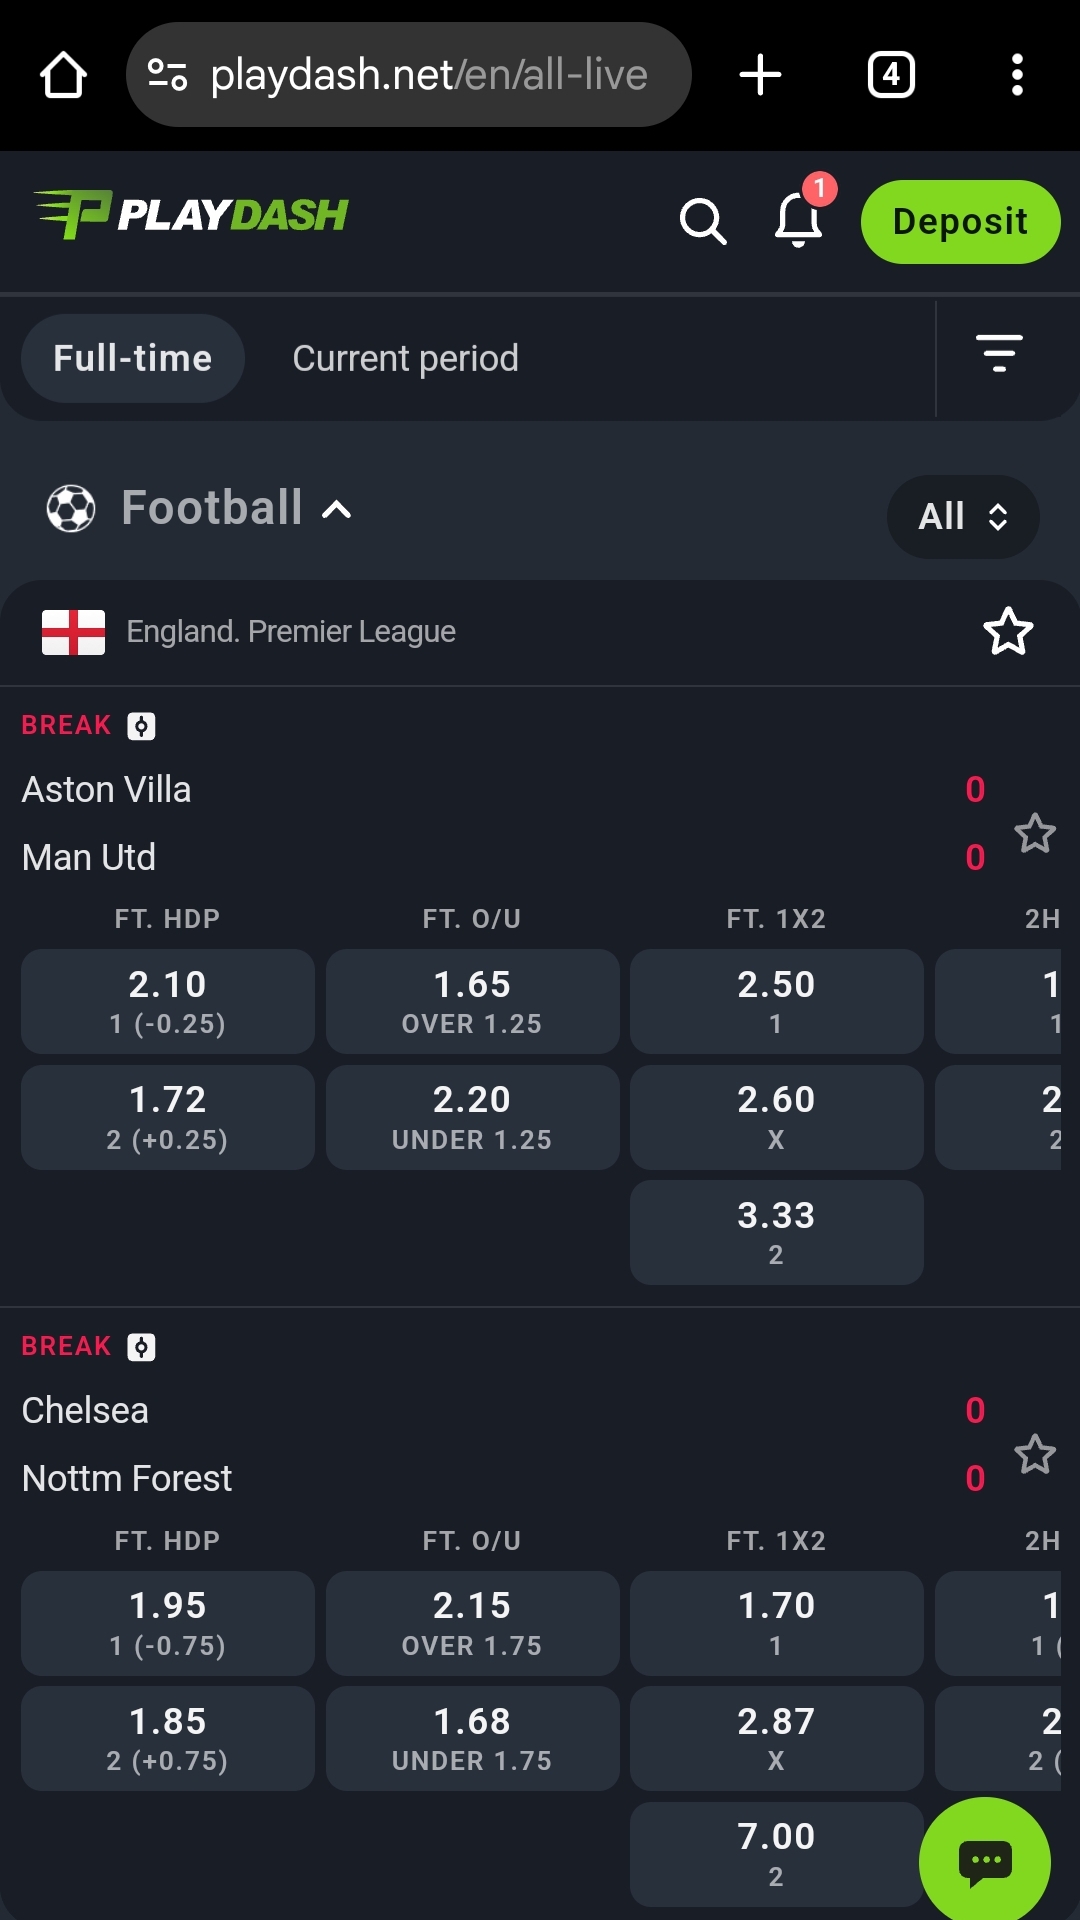
Task: Favorite the England Premier League star
Action: 1007,632
